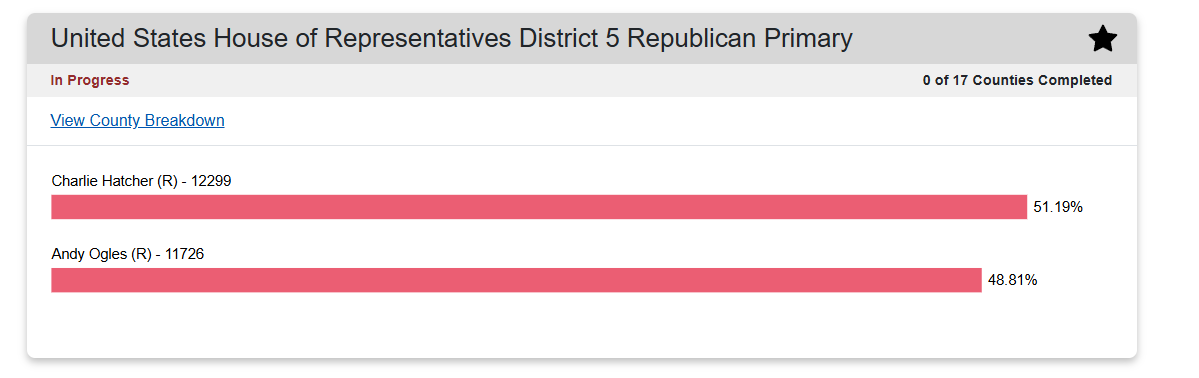This screenshot has width=1199, height=378.
Task: Click the vote count 11726
Action: coord(184,254)
